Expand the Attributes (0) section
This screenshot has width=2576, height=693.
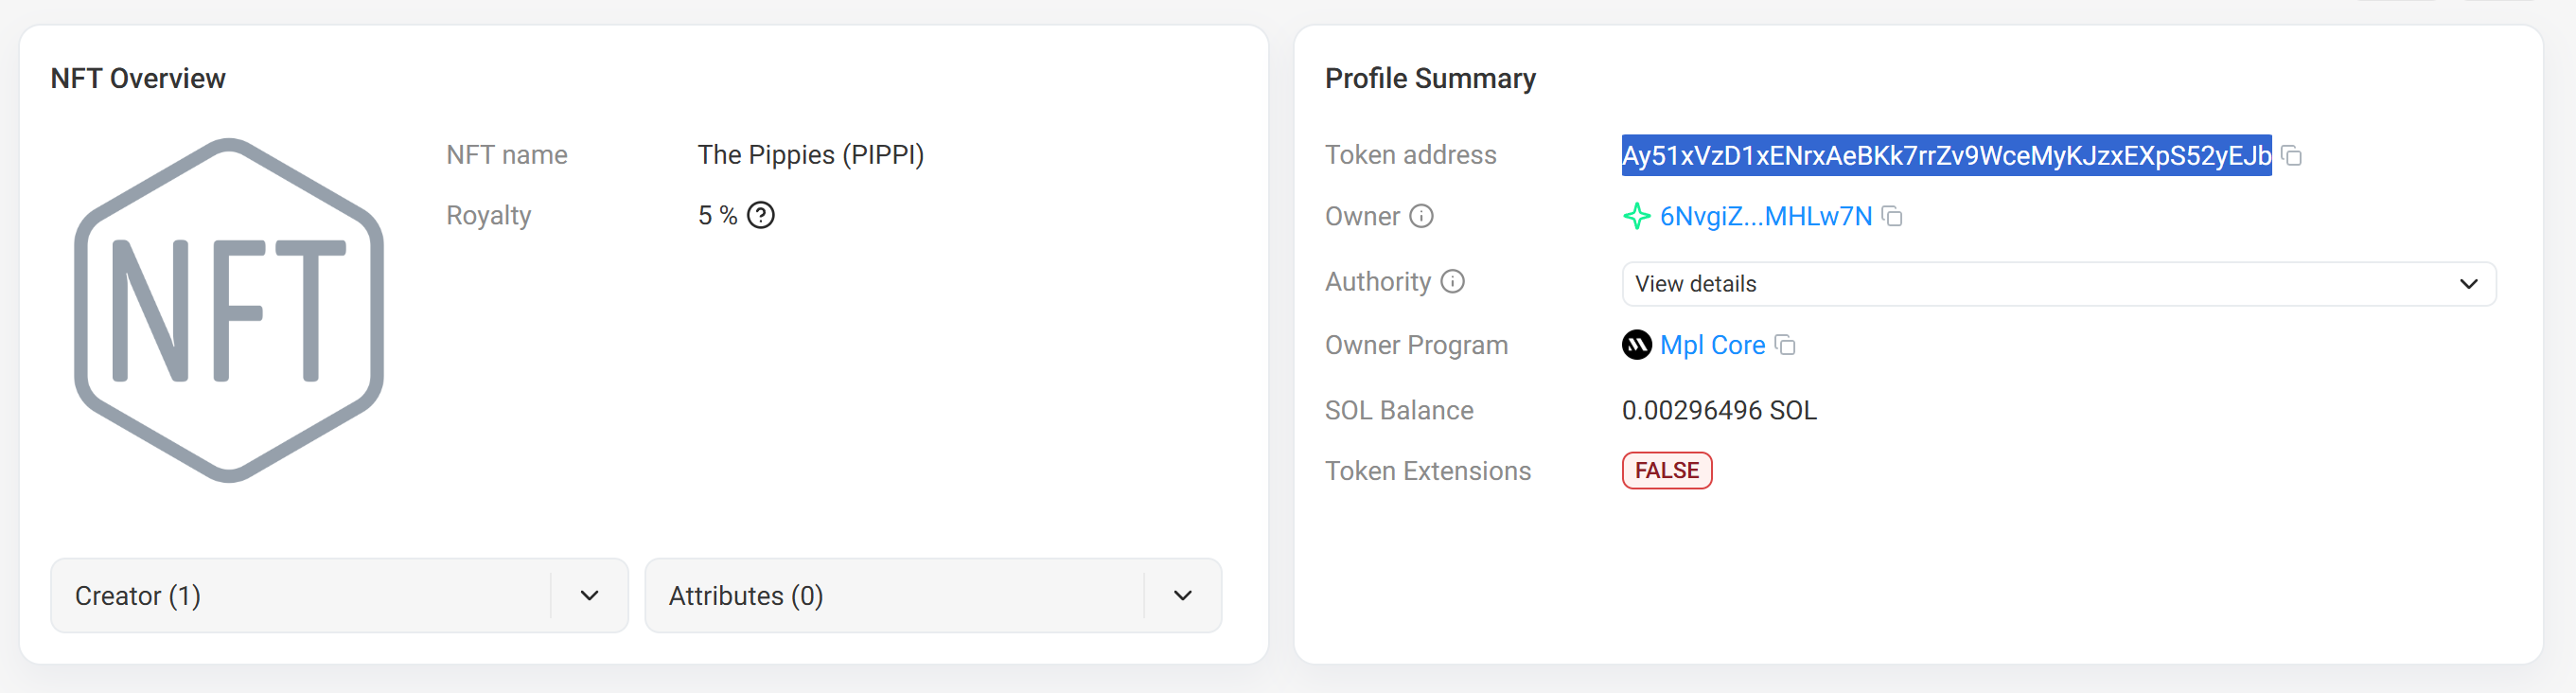pos(932,595)
